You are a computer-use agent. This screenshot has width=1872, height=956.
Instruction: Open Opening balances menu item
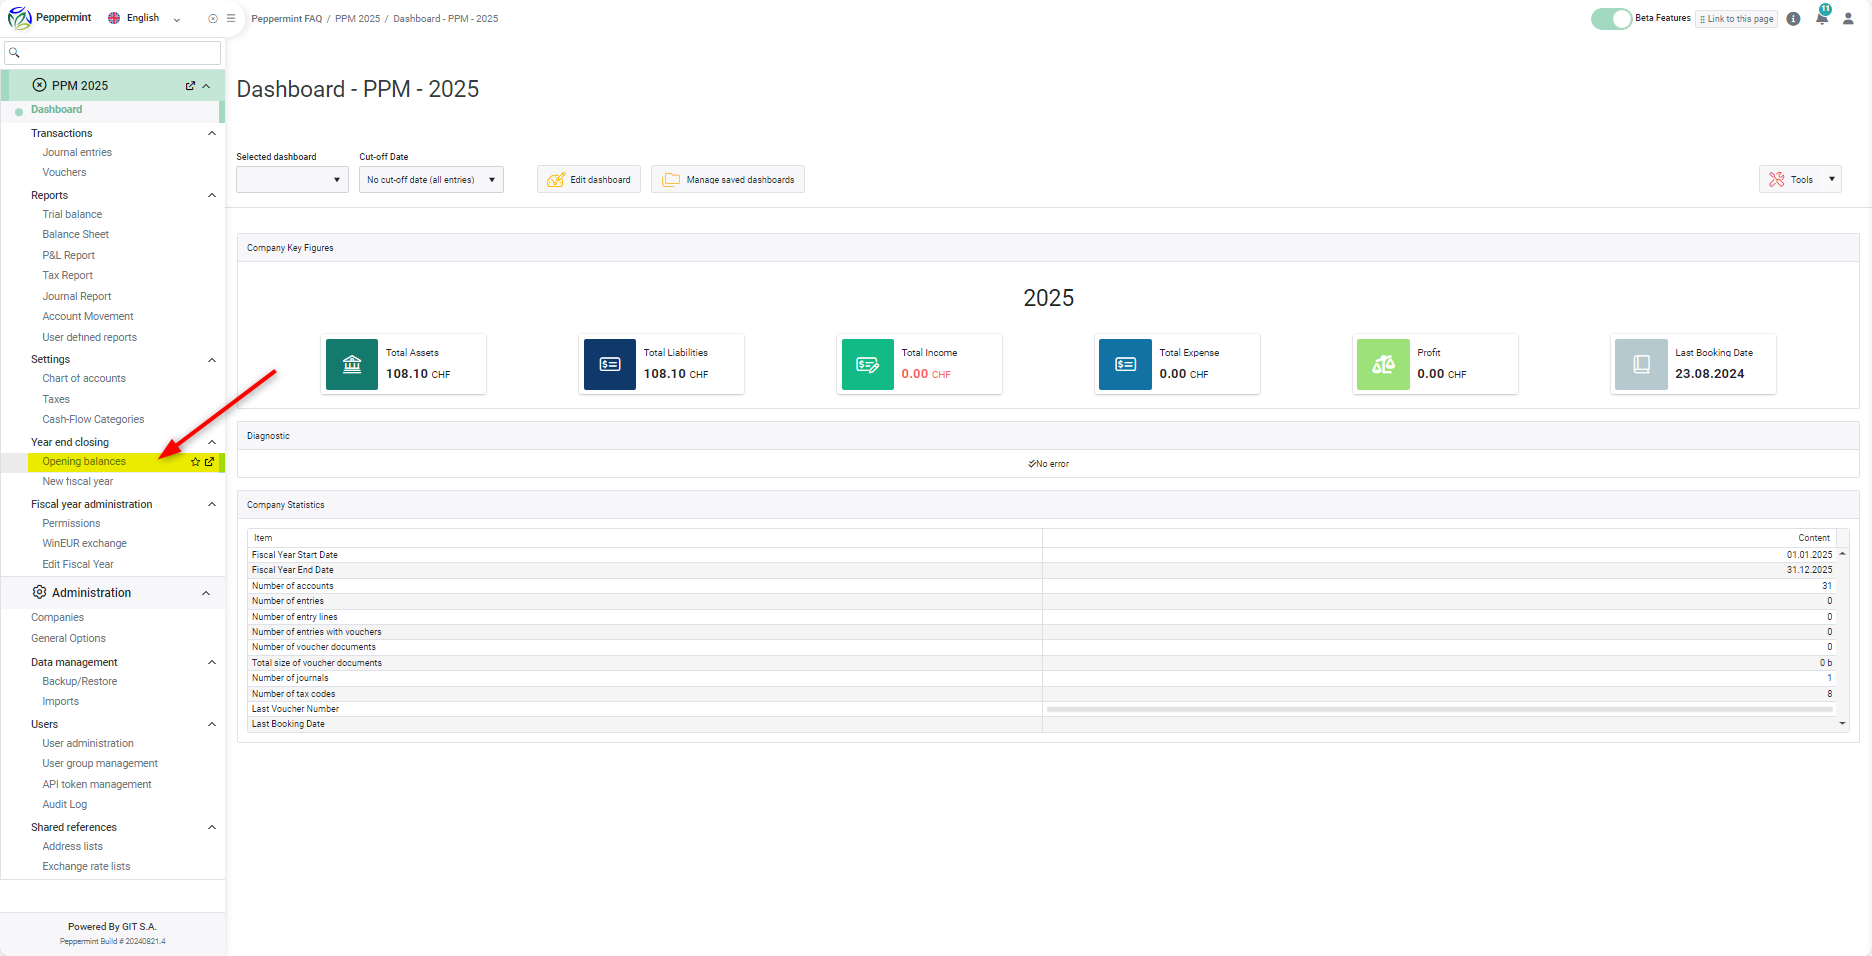(84, 462)
